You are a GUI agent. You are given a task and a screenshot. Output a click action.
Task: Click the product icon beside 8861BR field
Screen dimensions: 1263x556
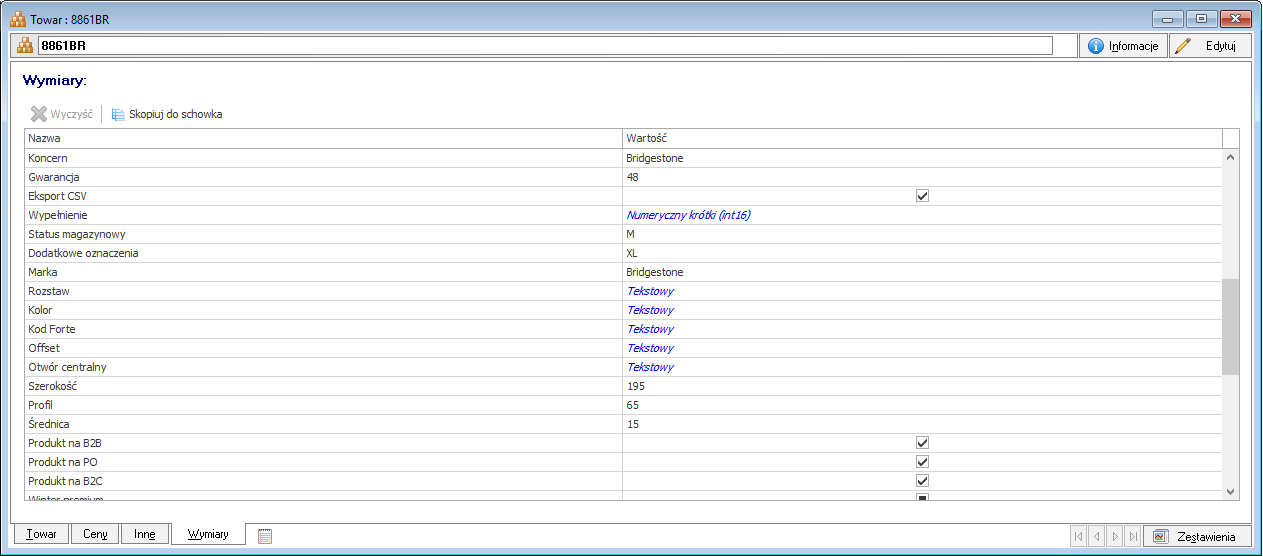coord(25,46)
